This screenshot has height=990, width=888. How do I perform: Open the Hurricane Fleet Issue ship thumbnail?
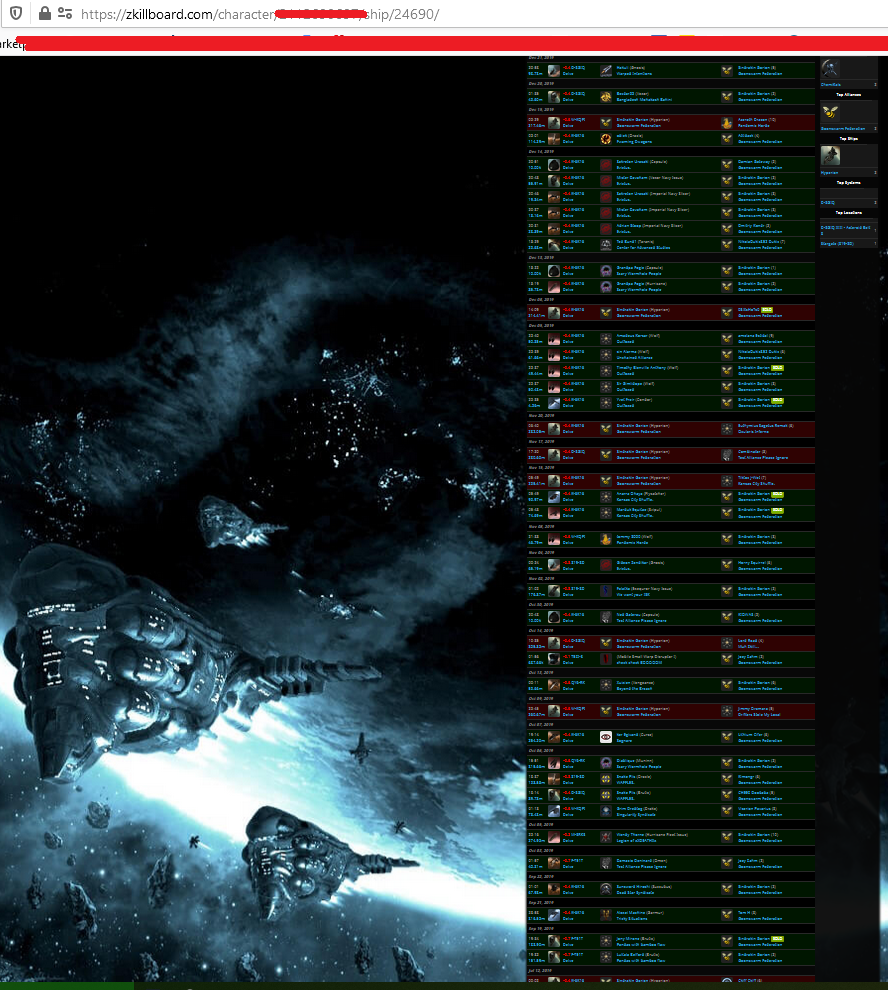pyautogui.click(x=554, y=837)
